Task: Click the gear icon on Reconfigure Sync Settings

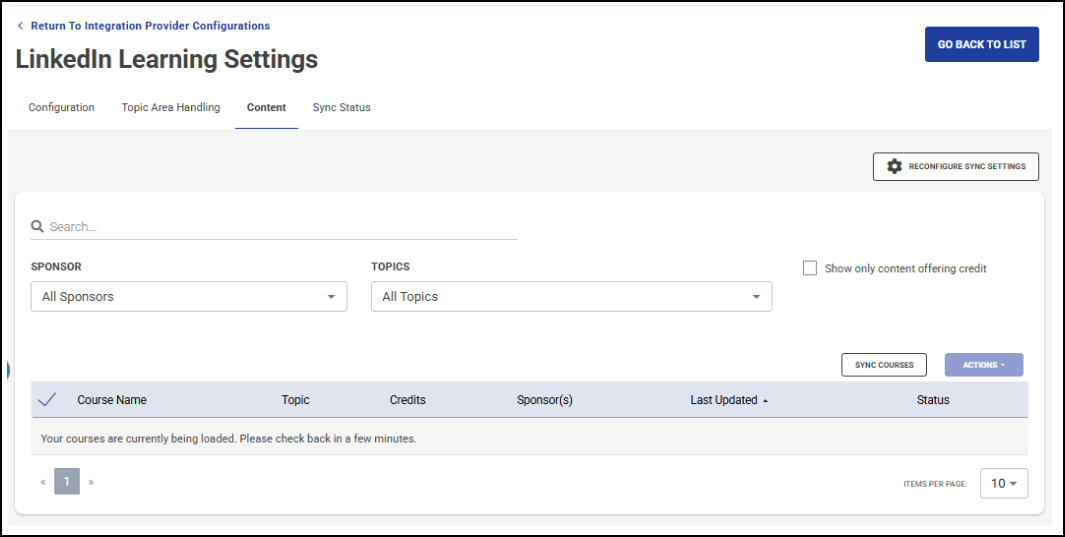Action: click(894, 166)
